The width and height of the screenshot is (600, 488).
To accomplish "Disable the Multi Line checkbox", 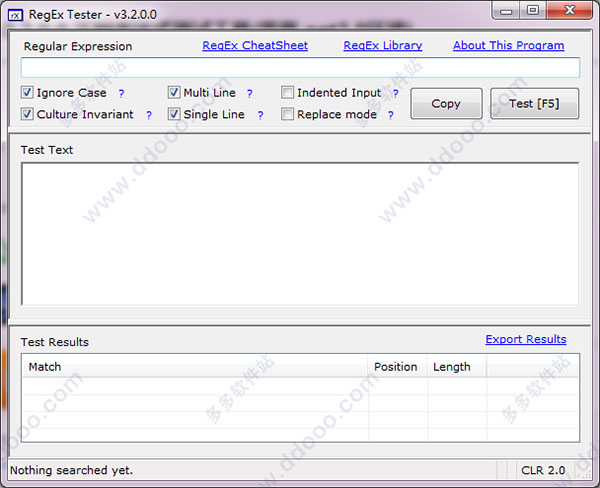I will pyautogui.click(x=174, y=92).
